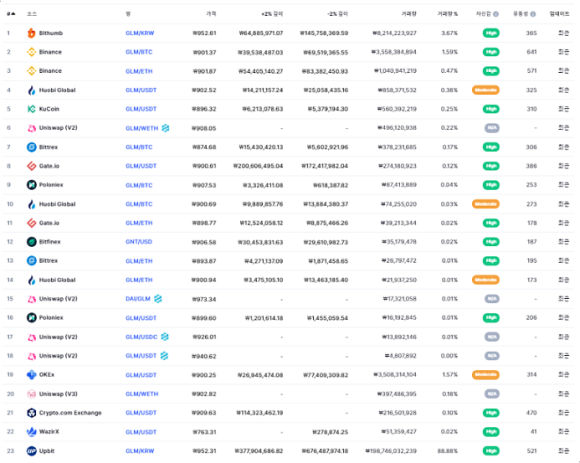
Task: Click the ₩114,323,462.19 depth value for Crypto.com
Action: [260, 413]
